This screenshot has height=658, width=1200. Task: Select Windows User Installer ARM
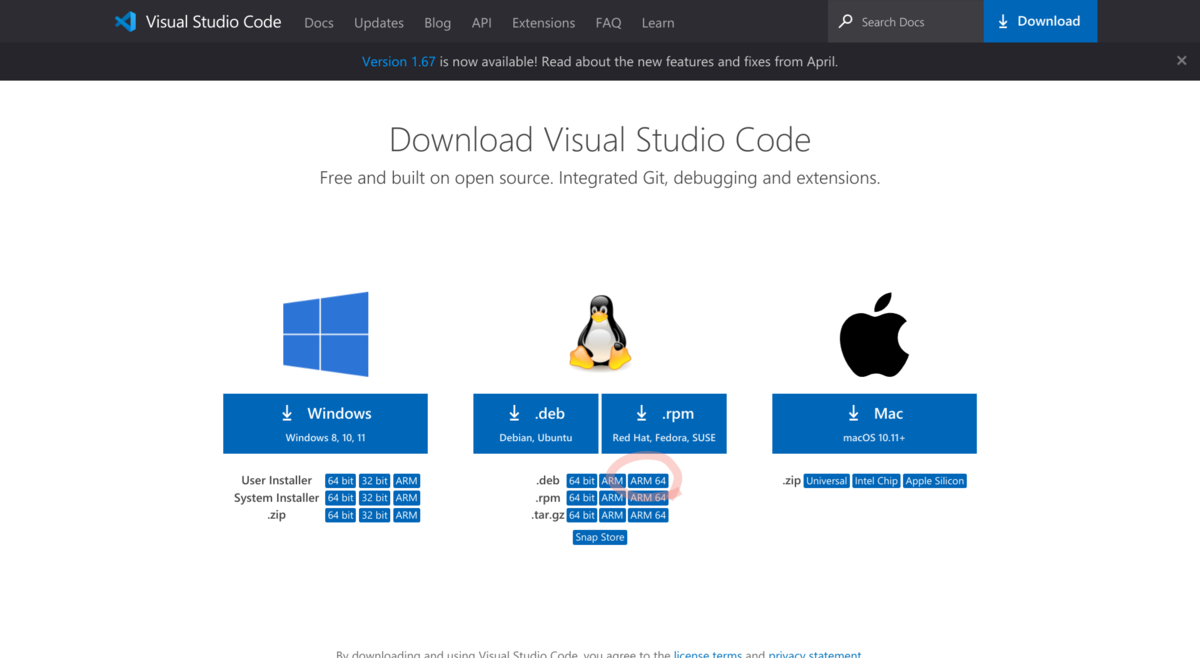tap(406, 481)
